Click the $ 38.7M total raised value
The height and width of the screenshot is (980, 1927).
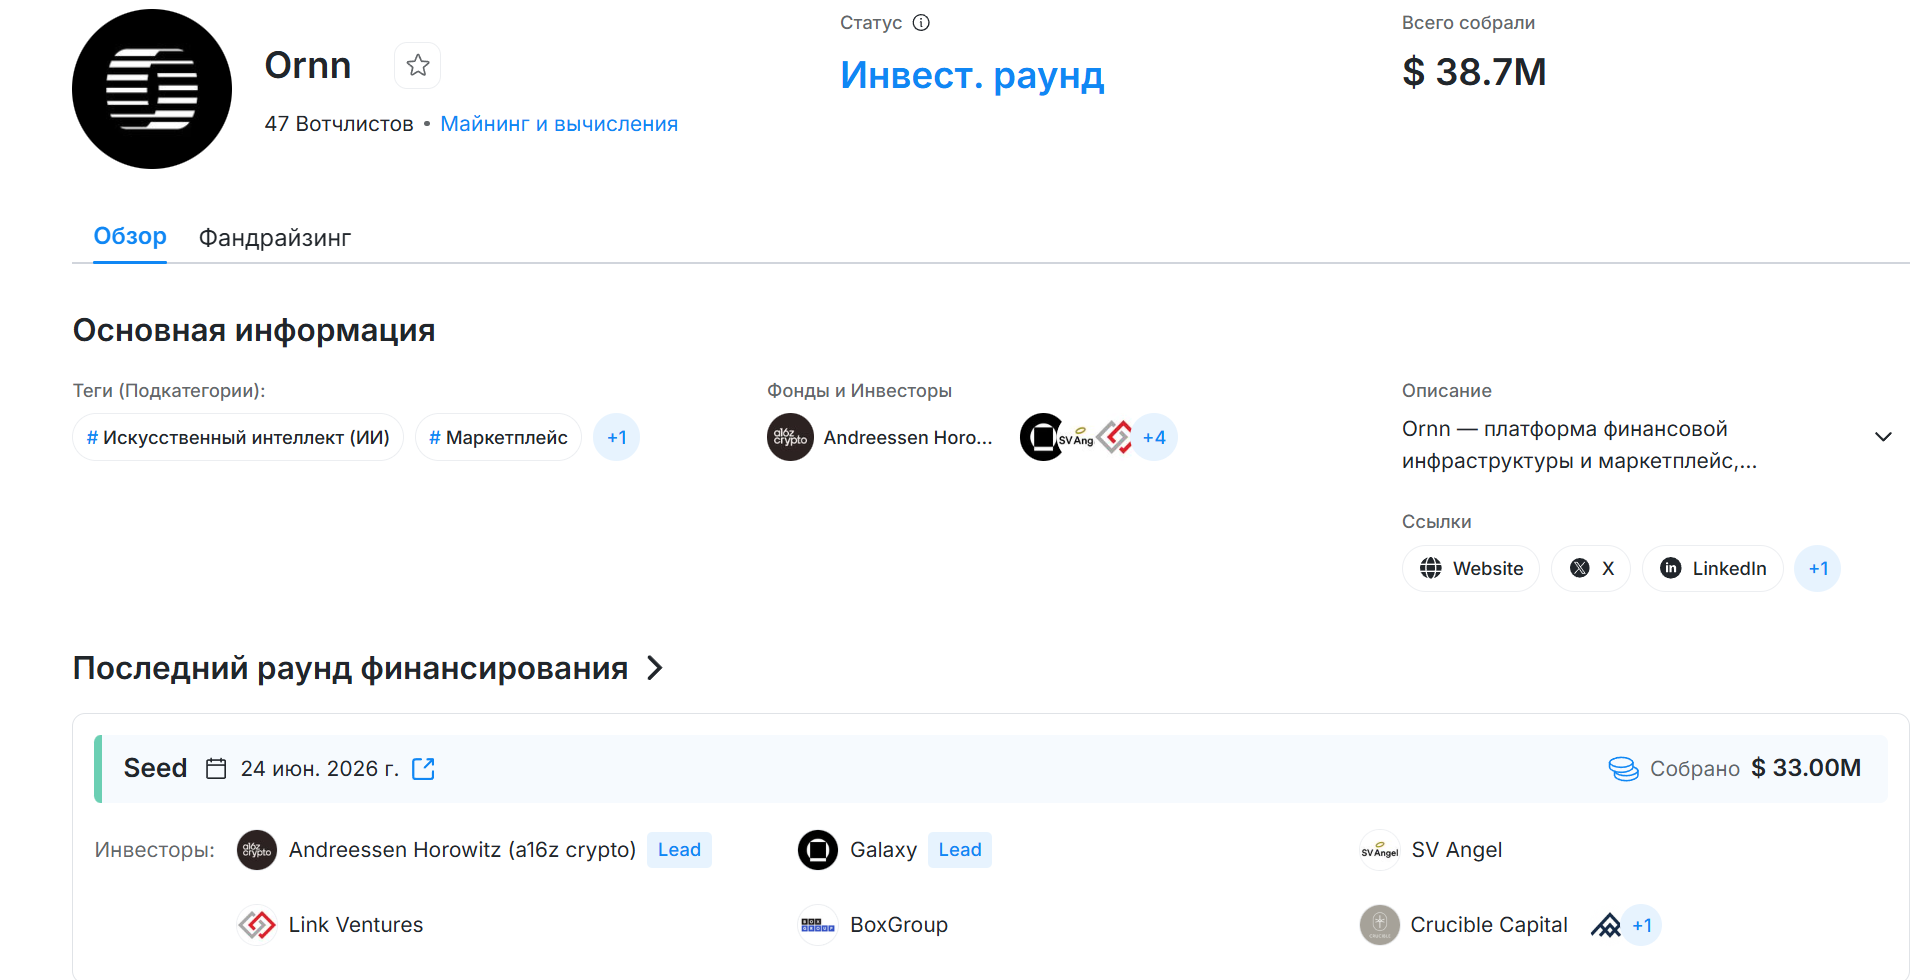click(1474, 72)
